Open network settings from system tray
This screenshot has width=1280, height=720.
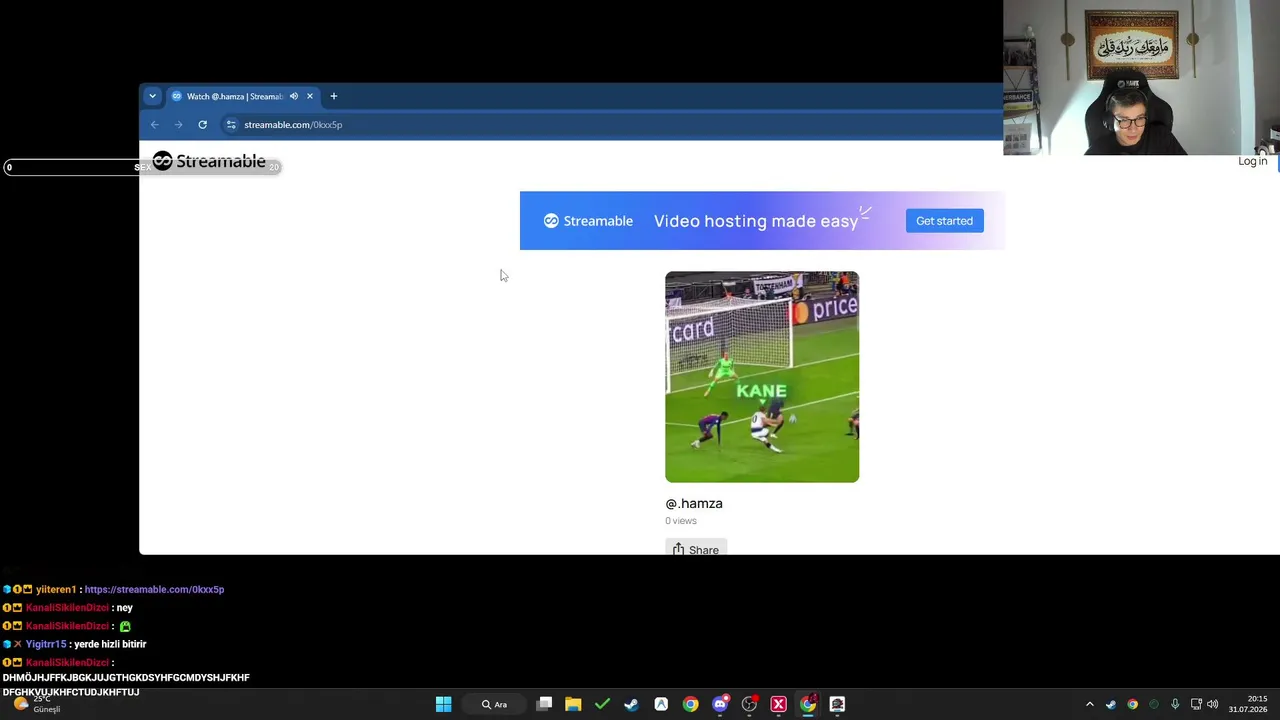[1196, 704]
